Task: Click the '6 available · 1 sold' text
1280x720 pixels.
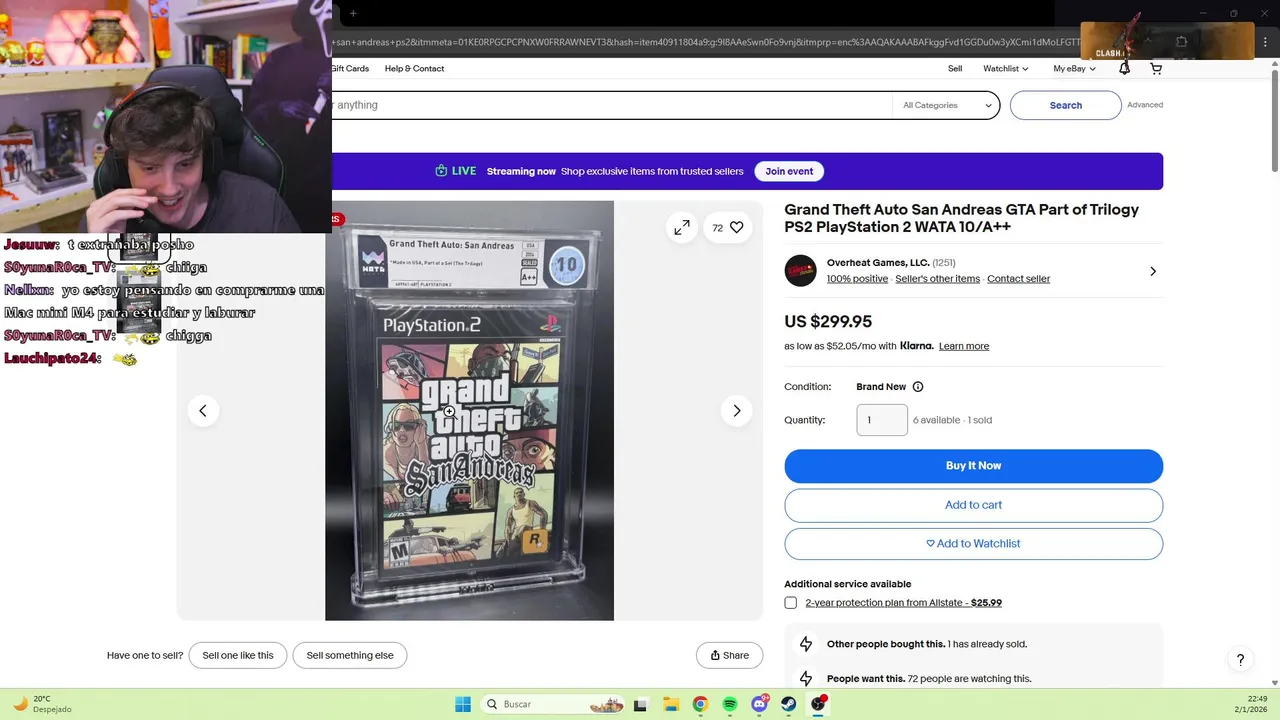Action: tap(952, 420)
